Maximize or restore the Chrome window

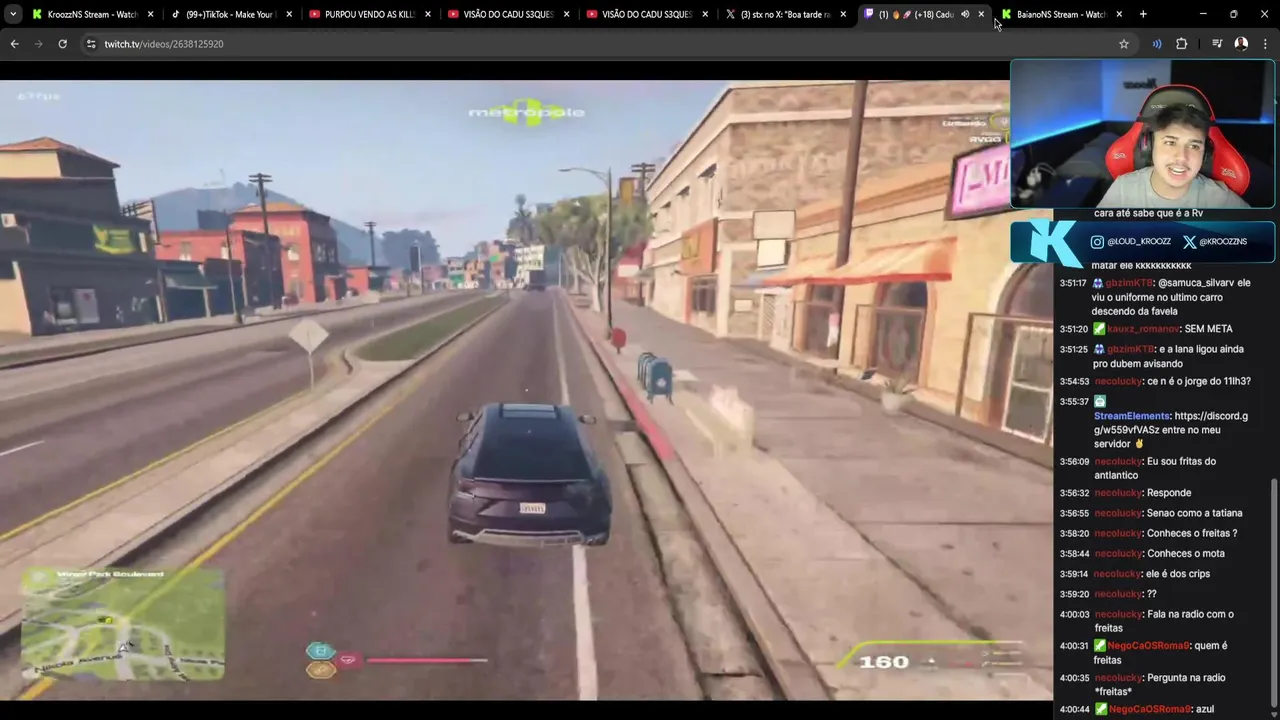[1233, 14]
